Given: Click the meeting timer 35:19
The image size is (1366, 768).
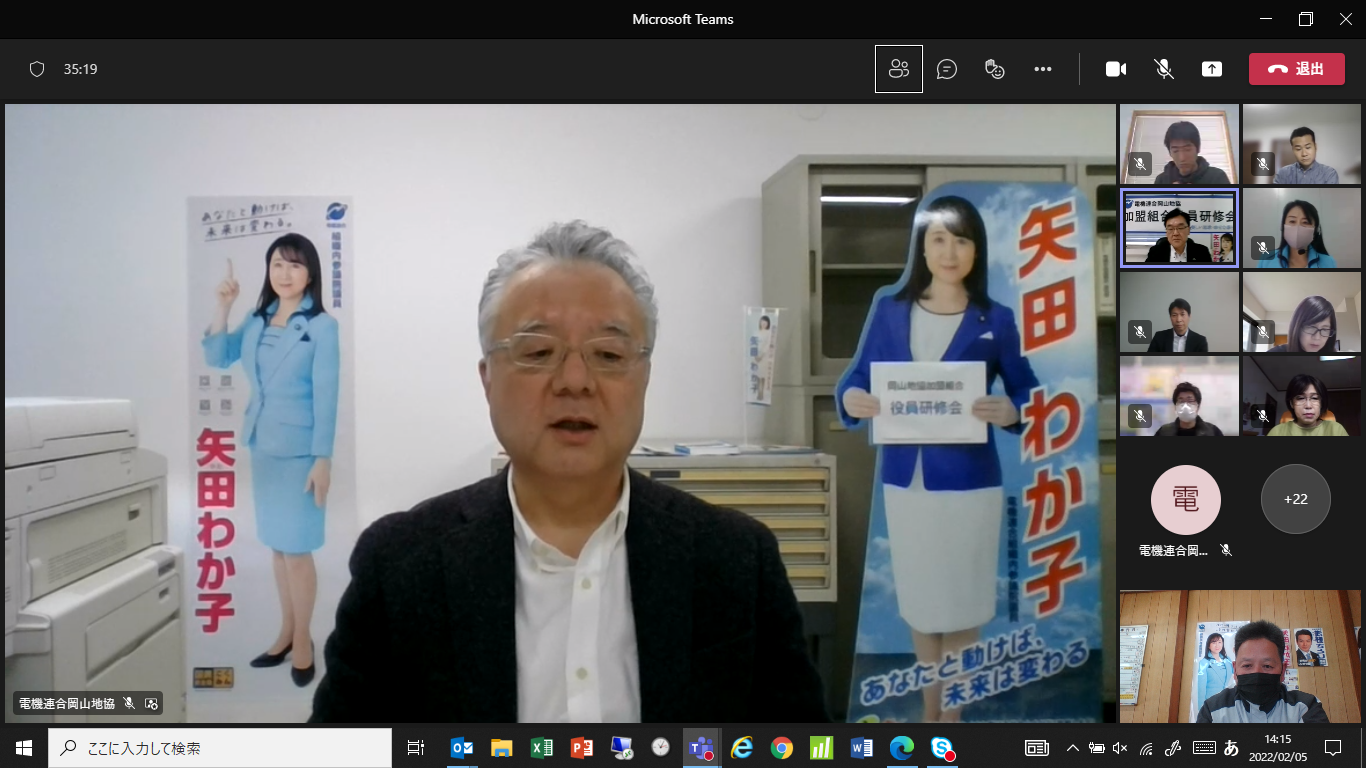Looking at the screenshot, I should tap(80, 69).
